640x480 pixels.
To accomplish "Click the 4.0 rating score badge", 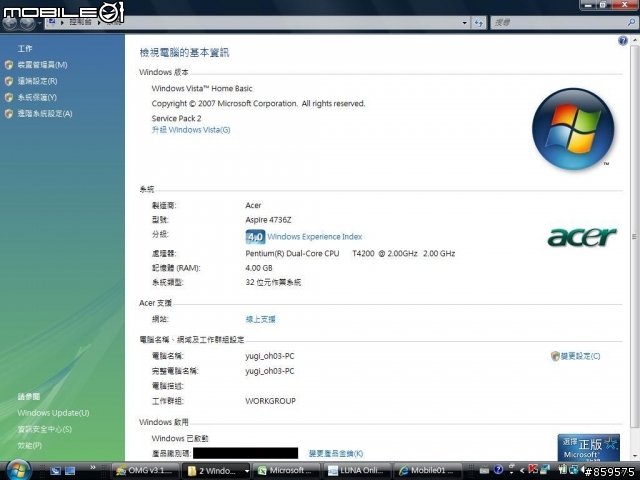I will [255, 237].
